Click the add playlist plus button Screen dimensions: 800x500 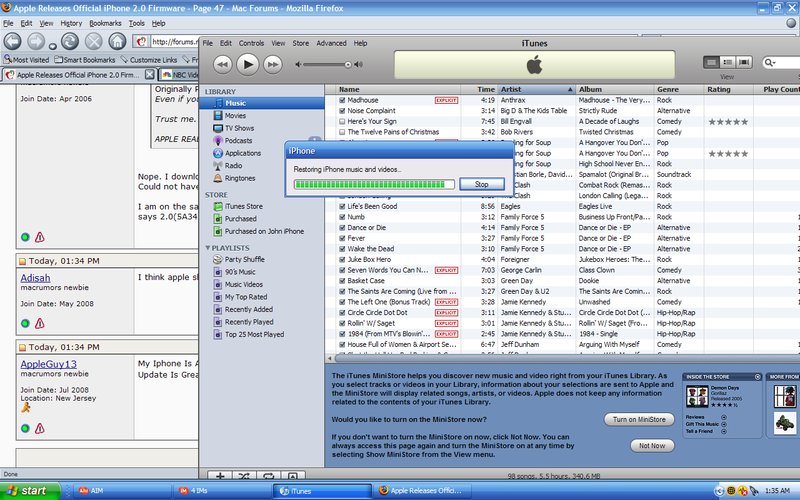point(220,476)
